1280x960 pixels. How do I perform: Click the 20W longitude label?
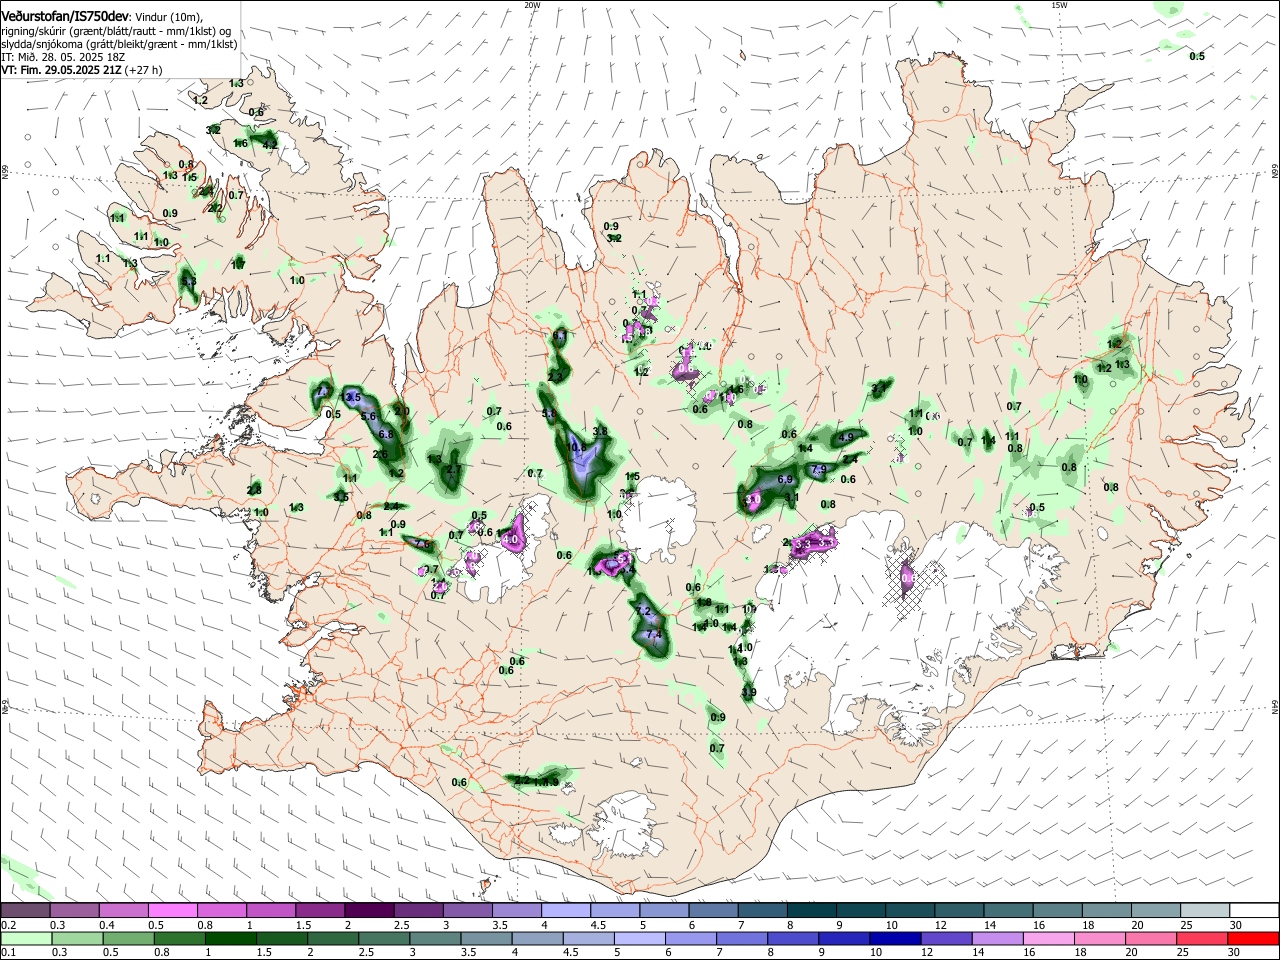click(x=532, y=5)
